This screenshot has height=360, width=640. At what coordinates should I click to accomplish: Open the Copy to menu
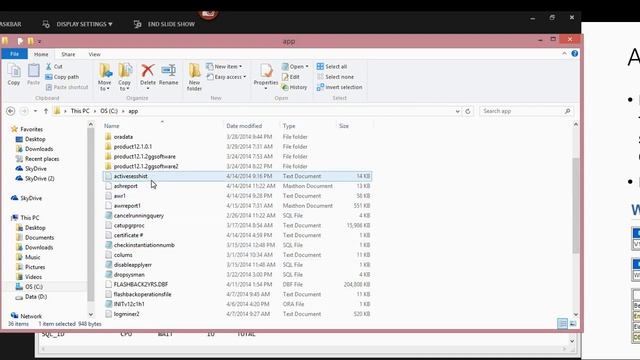(124, 77)
